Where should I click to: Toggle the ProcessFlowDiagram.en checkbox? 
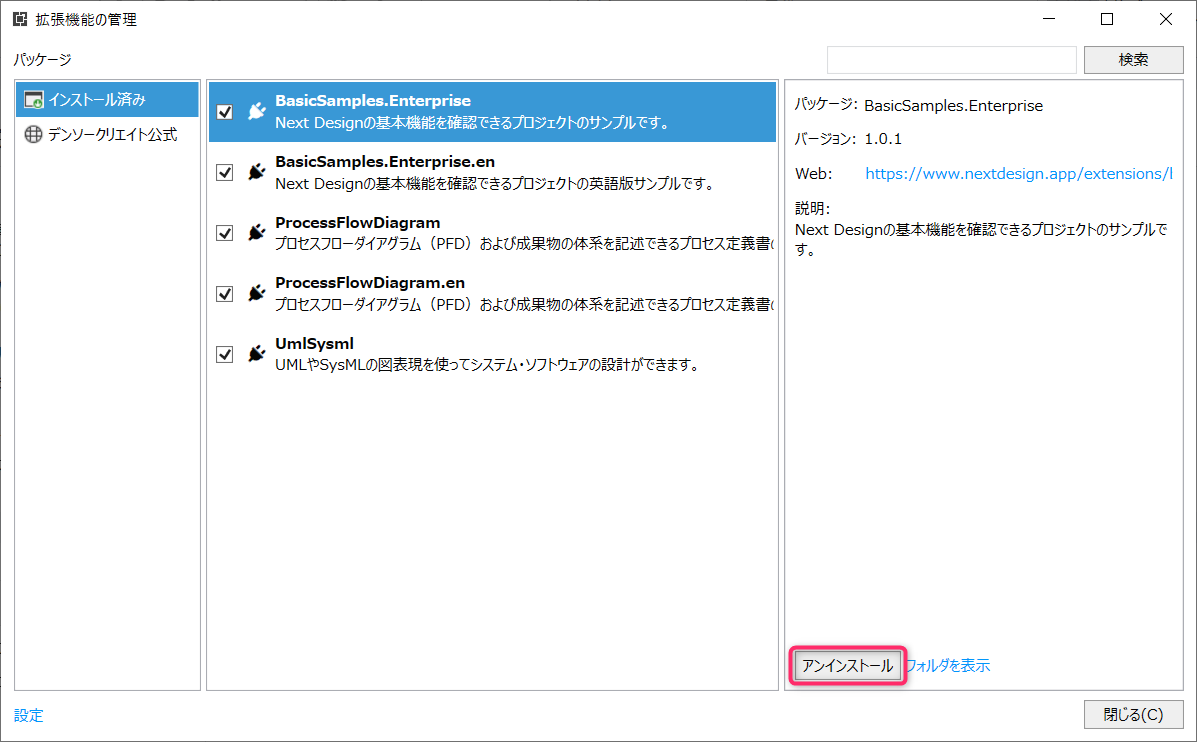tap(224, 293)
